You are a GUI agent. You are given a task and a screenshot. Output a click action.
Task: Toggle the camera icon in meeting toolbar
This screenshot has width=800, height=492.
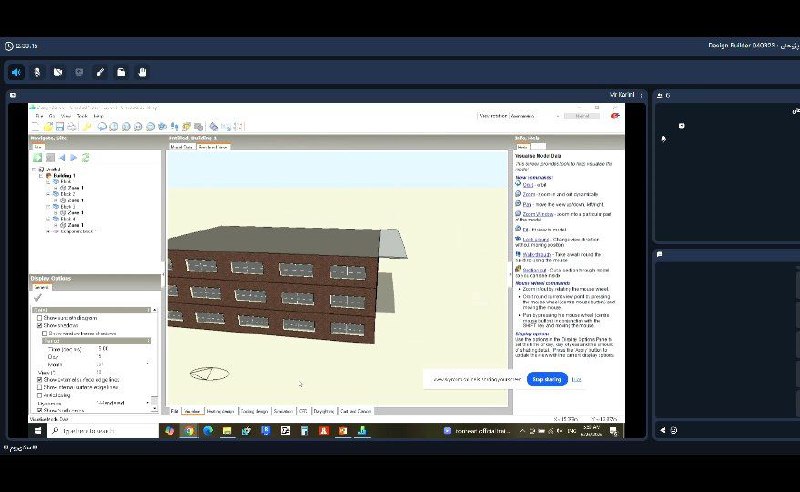point(58,72)
